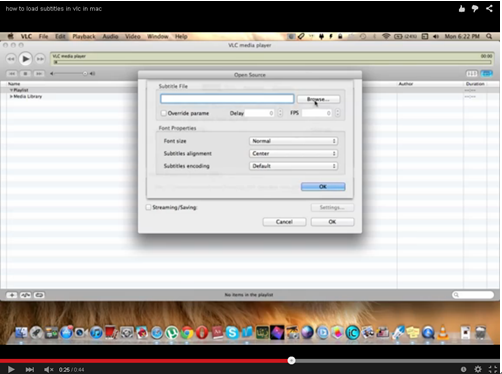Click the YouTube dislike thumbs-down icon
Viewport: 502px width, 374px height.
(475, 9)
